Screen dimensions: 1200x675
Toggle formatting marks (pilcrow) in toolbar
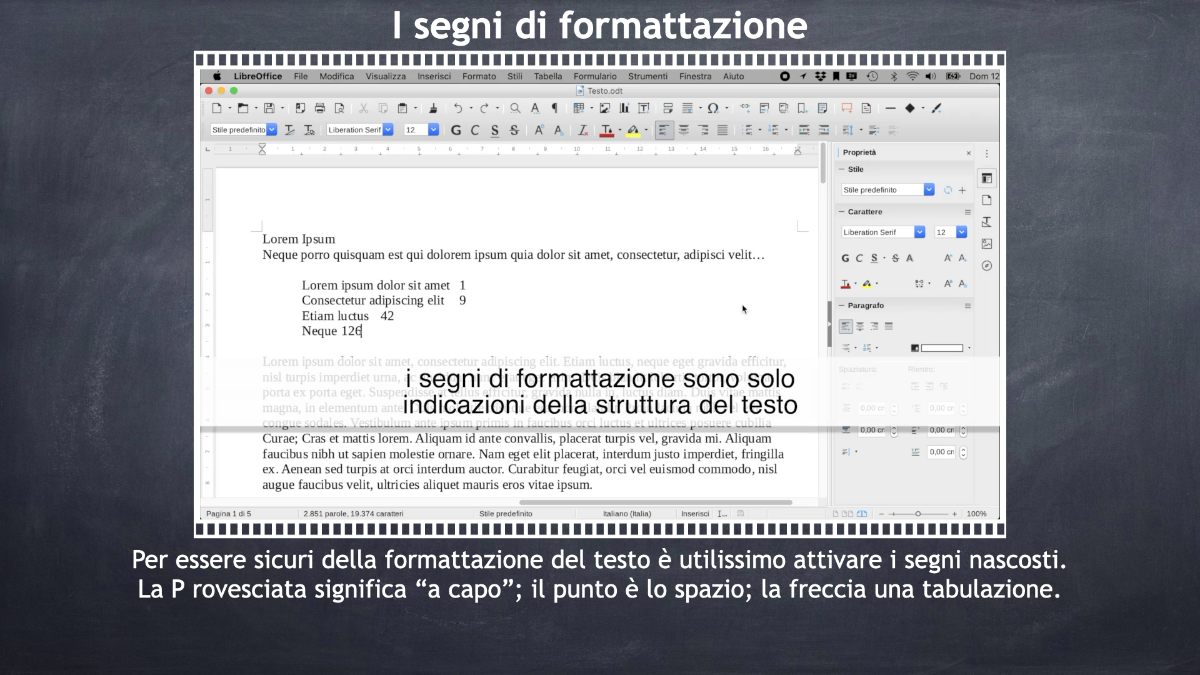pos(555,108)
